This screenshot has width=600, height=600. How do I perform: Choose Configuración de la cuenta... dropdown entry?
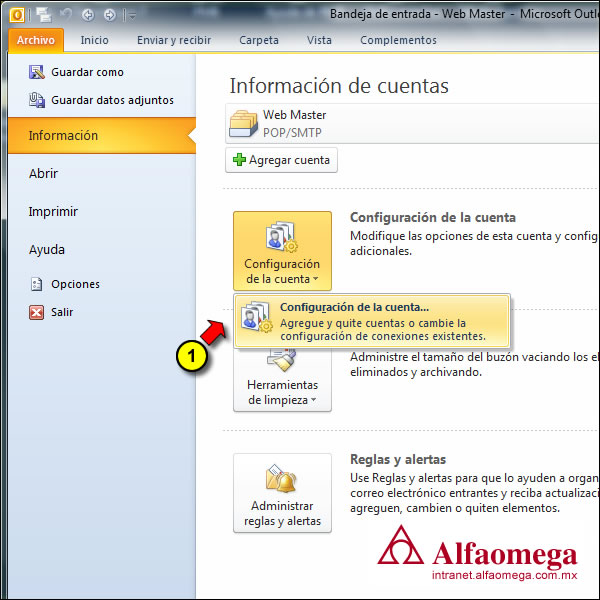[372, 321]
